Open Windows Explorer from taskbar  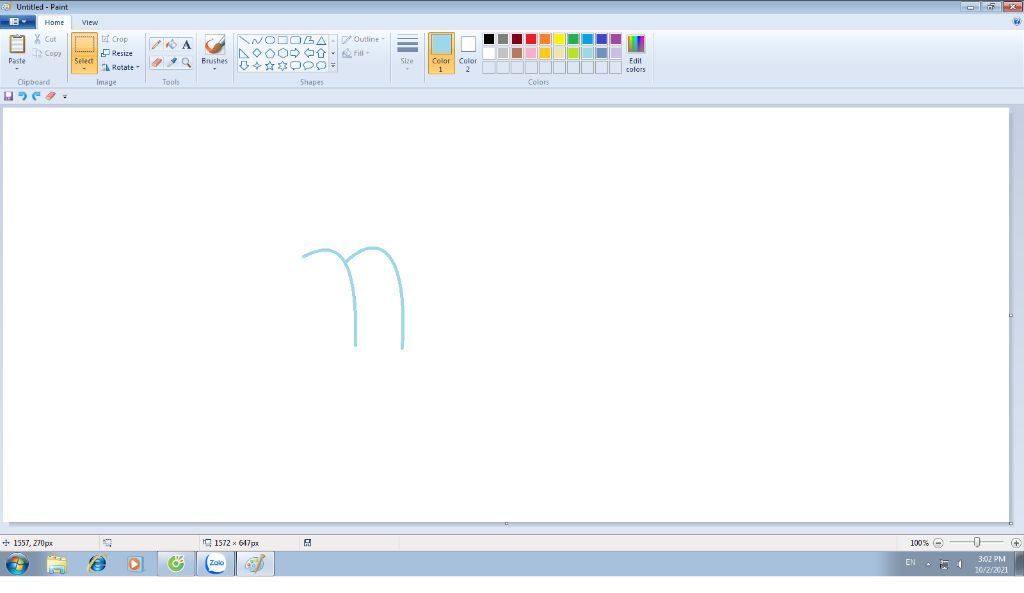click(57, 564)
